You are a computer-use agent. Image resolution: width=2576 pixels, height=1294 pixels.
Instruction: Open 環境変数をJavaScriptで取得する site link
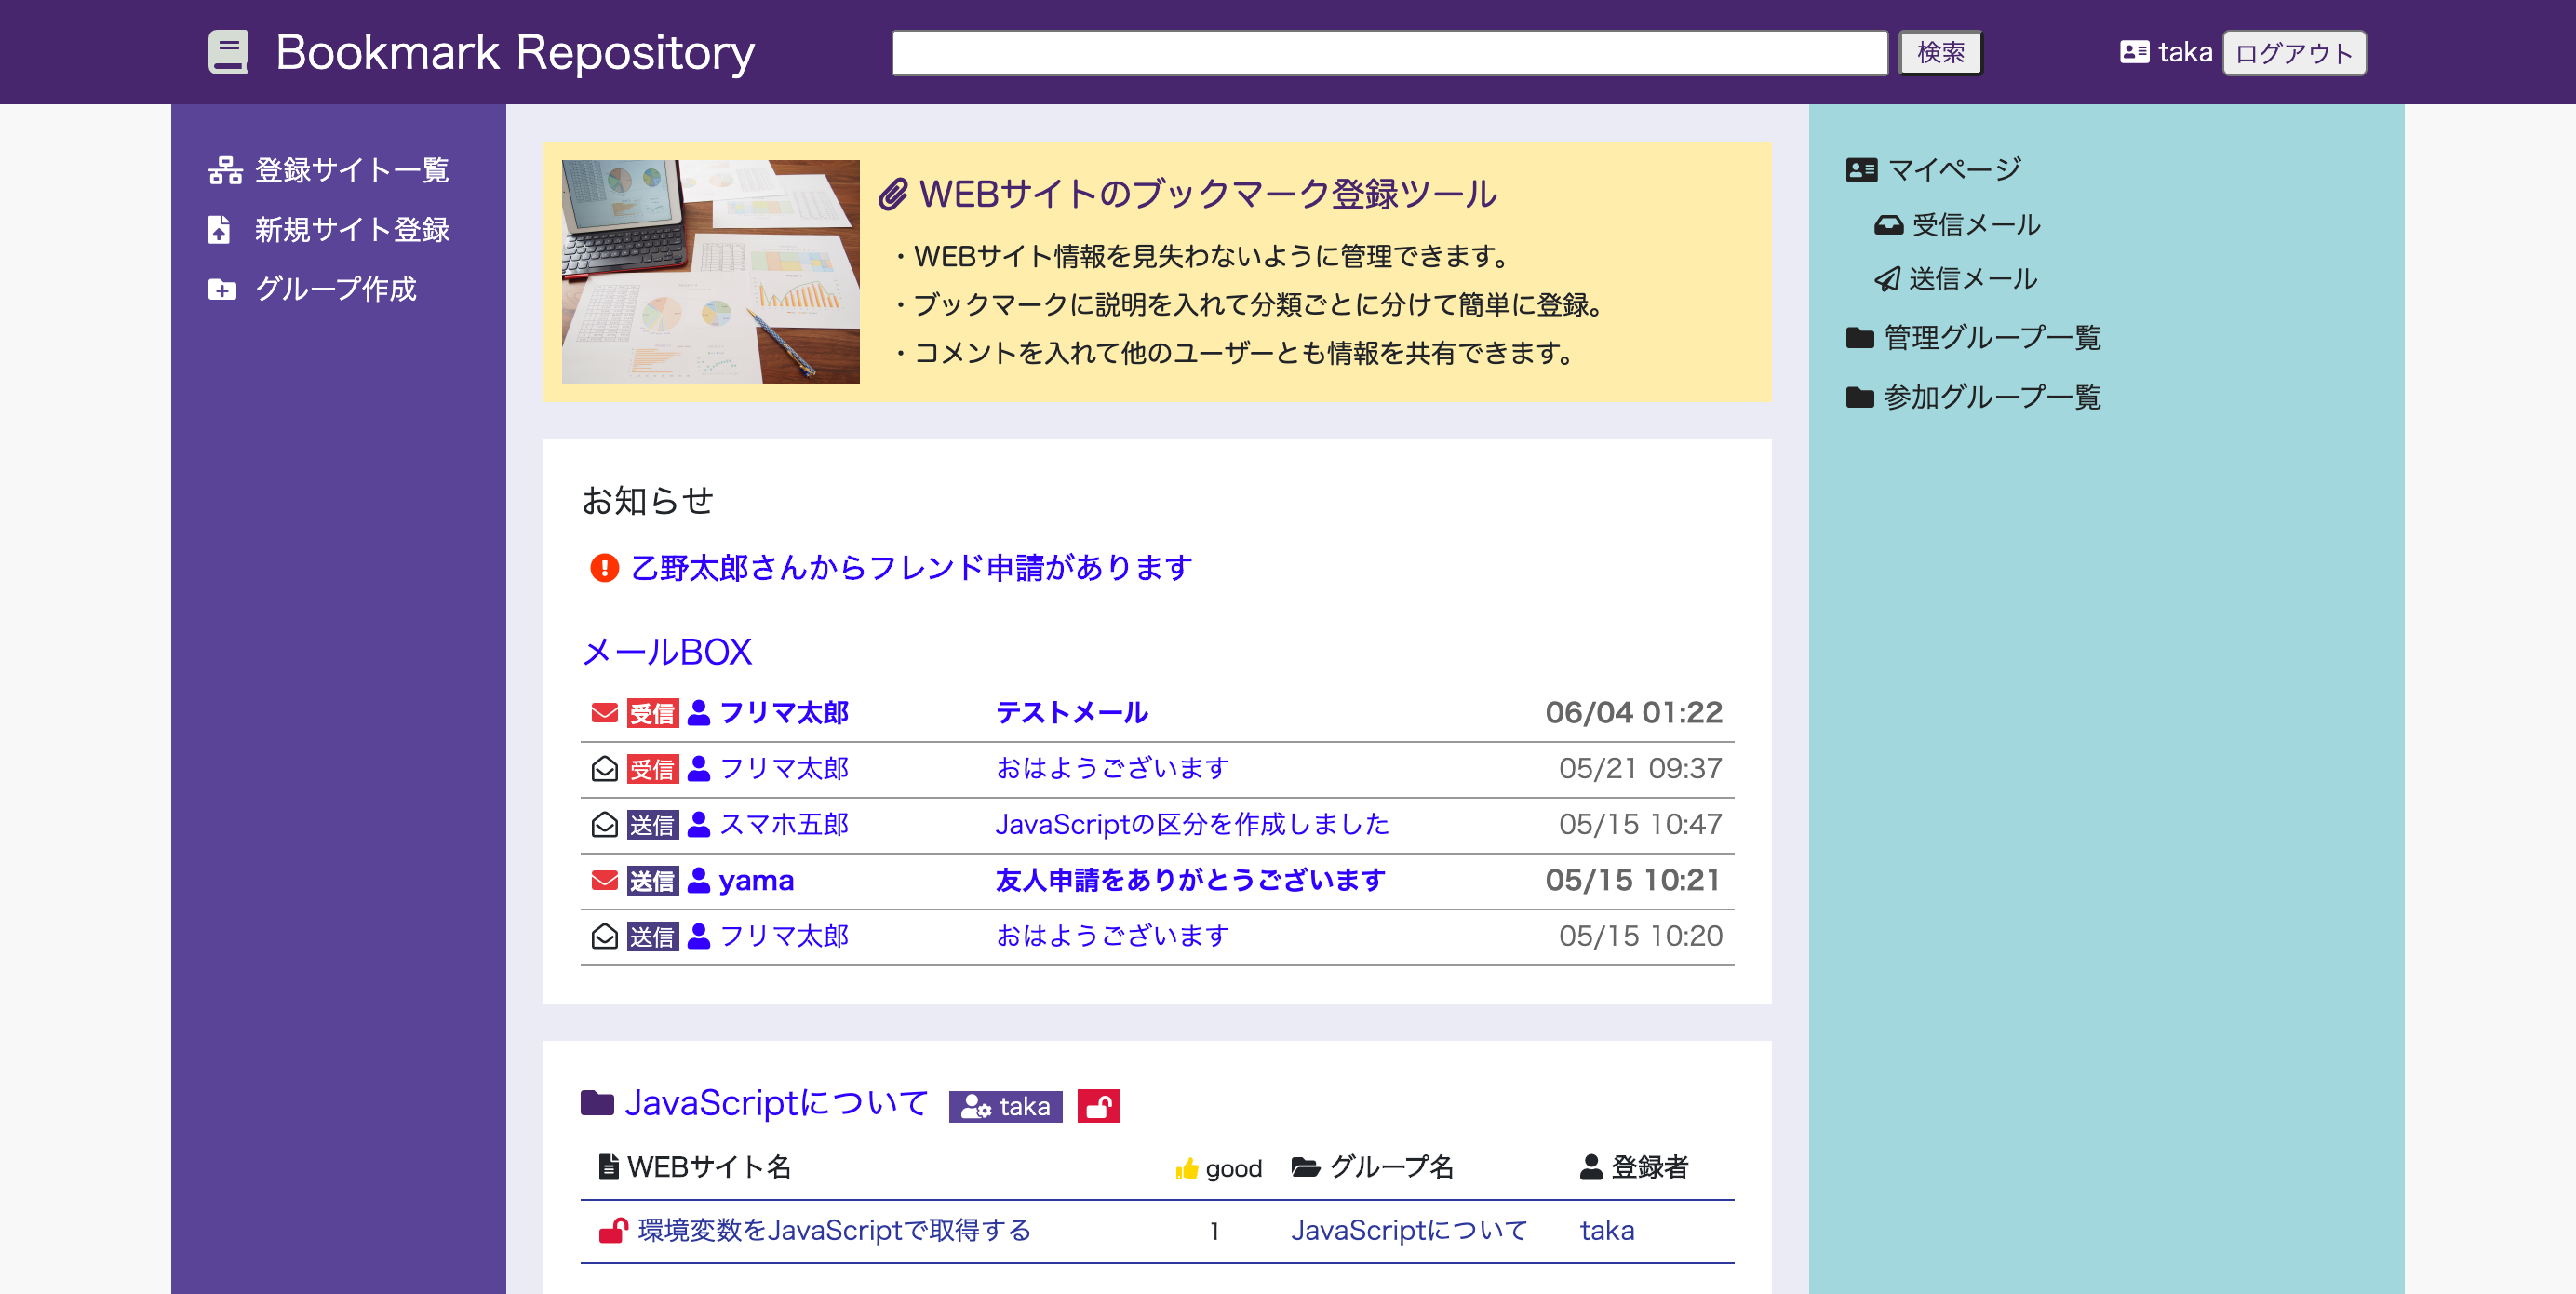pyautogui.click(x=834, y=1230)
